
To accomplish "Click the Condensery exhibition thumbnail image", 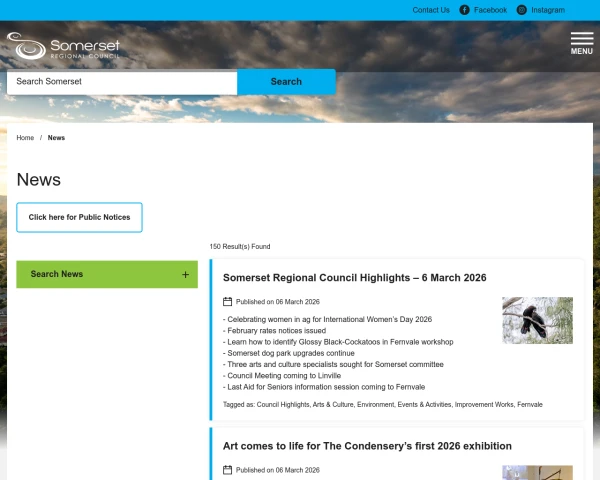I will [x=537, y=473].
